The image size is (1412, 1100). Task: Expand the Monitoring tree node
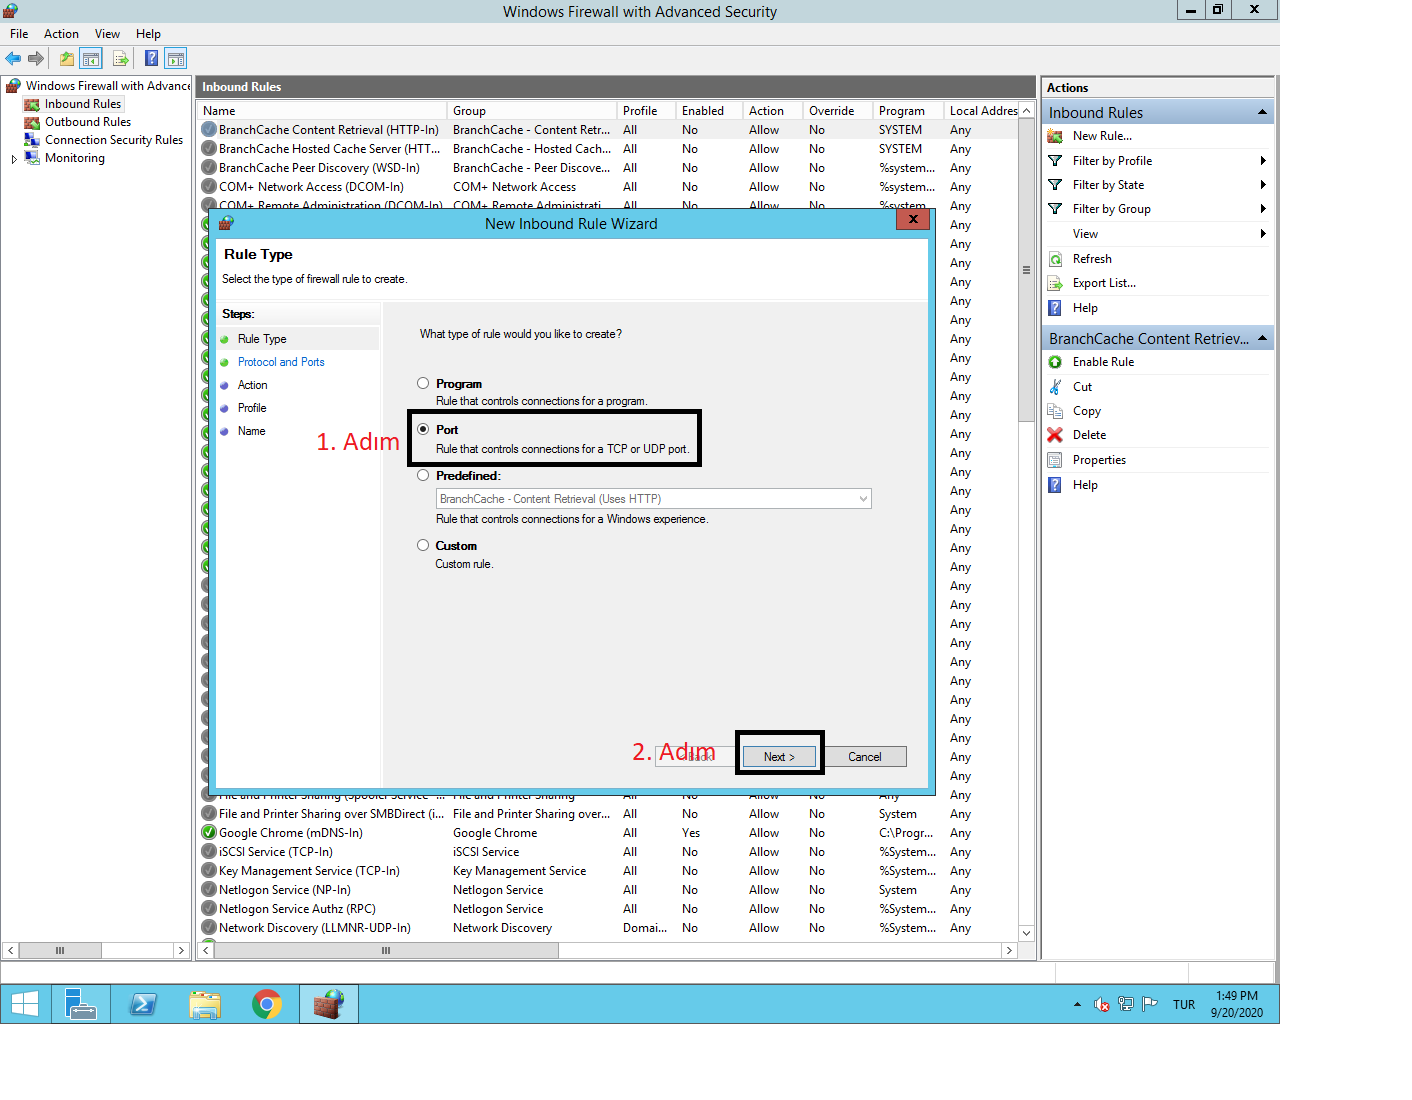pyautogui.click(x=14, y=159)
